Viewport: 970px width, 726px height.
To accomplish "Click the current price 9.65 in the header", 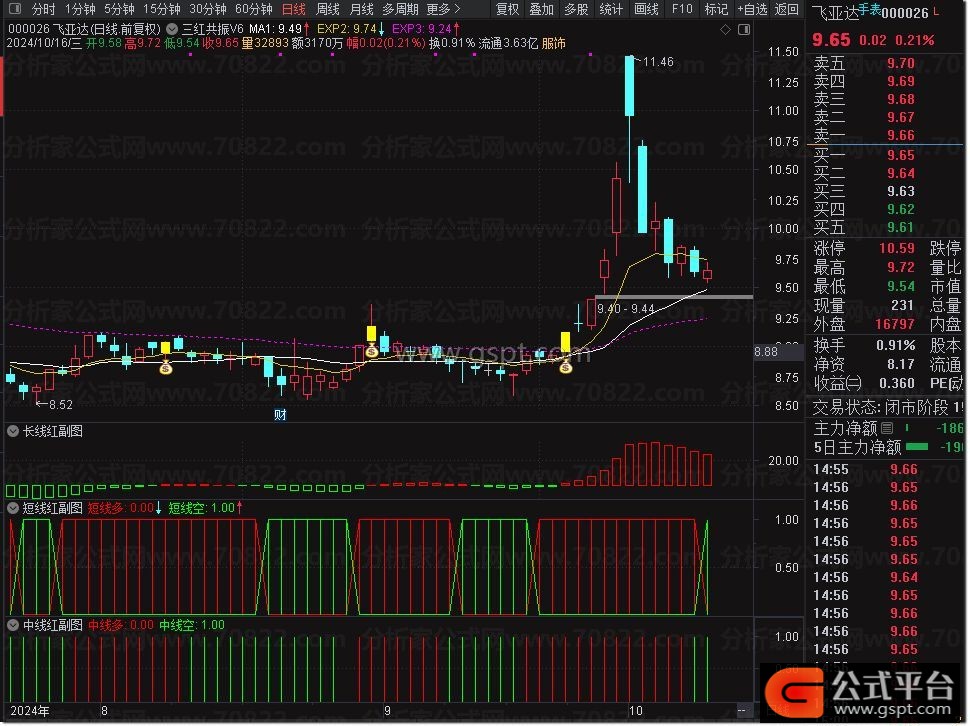I will (831, 40).
